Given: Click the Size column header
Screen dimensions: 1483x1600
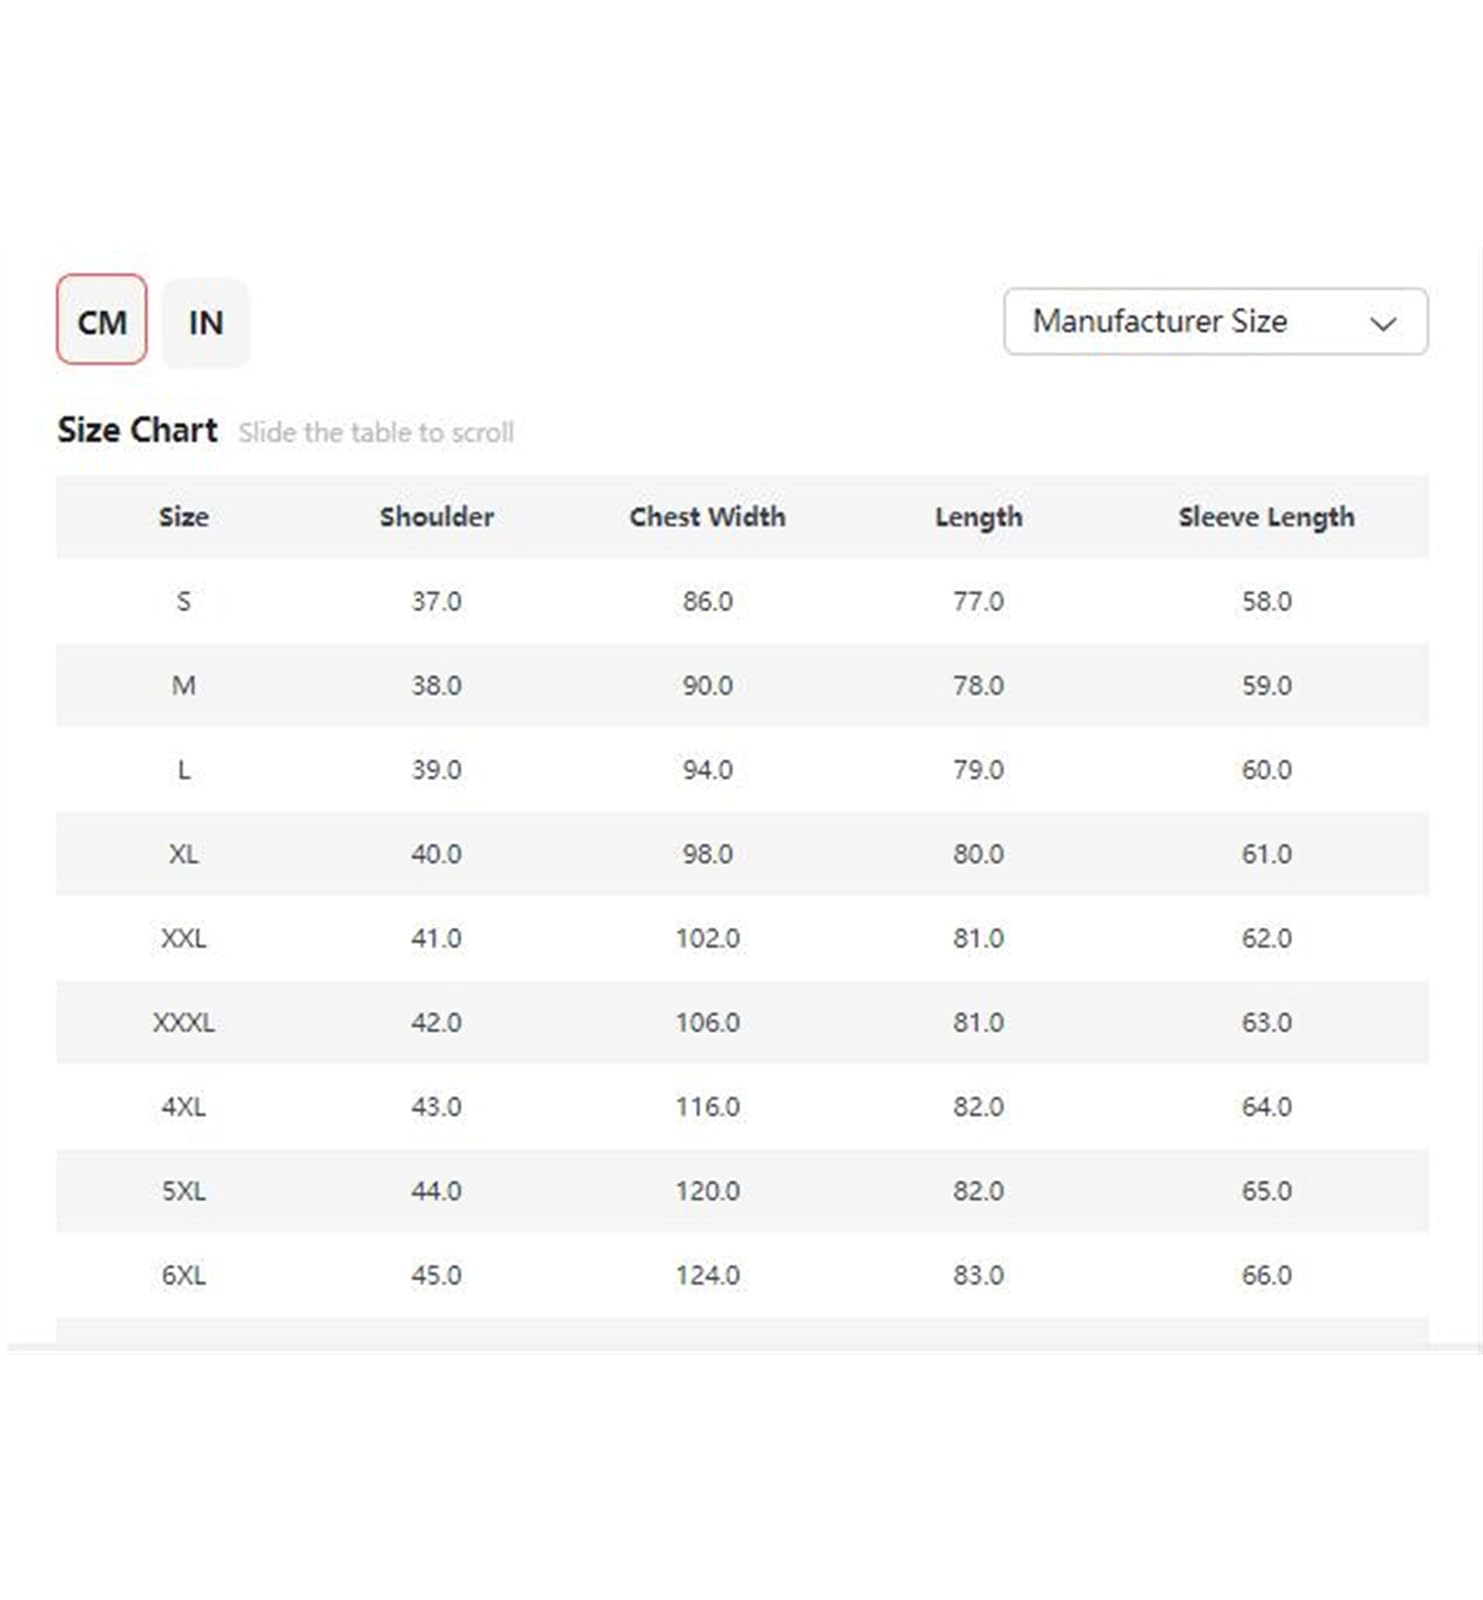Looking at the screenshot, I should click(184, 516).
